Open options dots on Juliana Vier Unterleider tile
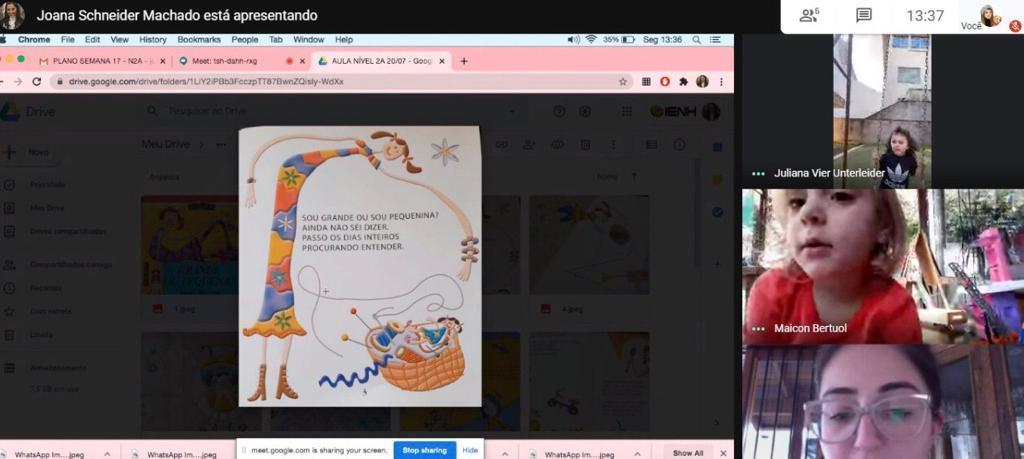 (759, 173)
